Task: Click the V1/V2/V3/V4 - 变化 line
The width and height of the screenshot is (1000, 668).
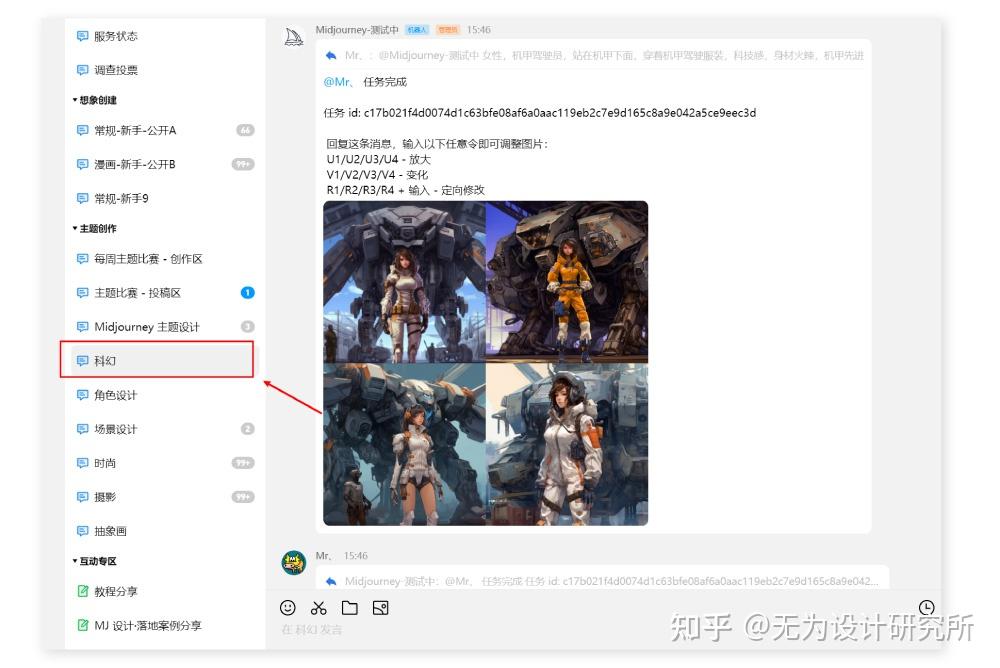Action: pos(378,175)
